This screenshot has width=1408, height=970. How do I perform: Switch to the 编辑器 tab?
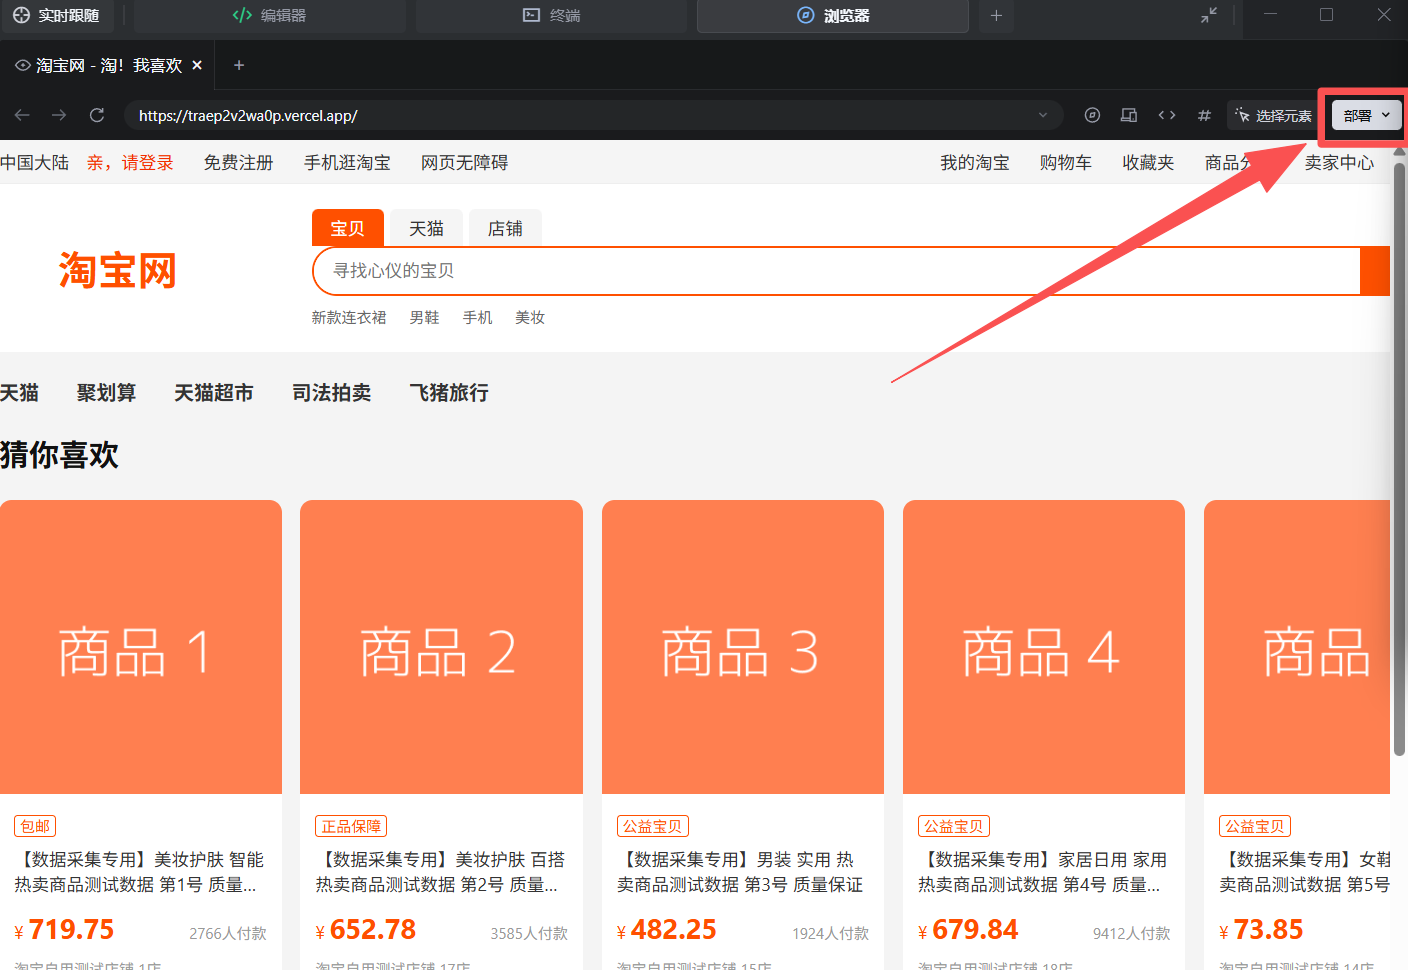pyautogui.click(x=269, y=15)
